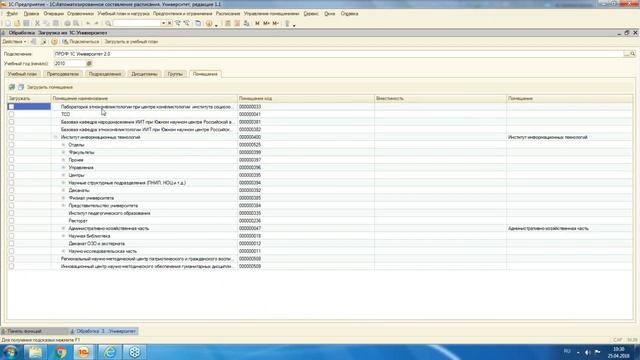Screen dimensions: 640x360
Task: Click into the toolbar search field
Action: pos(137,23)
